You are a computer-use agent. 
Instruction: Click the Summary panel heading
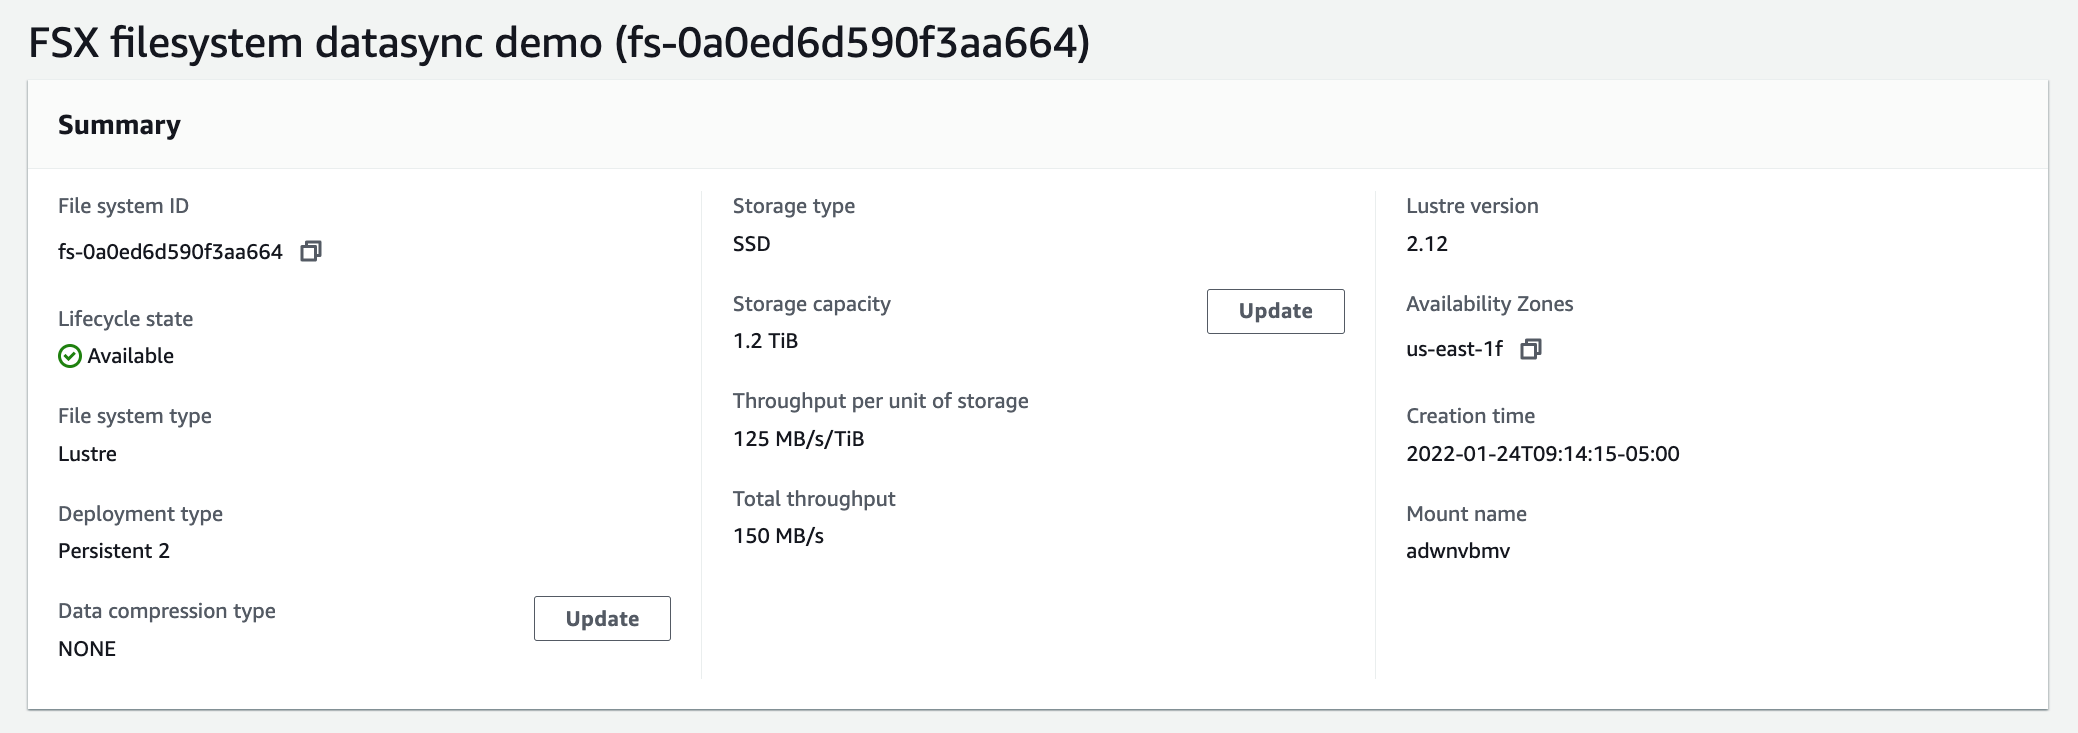[119, 125]
